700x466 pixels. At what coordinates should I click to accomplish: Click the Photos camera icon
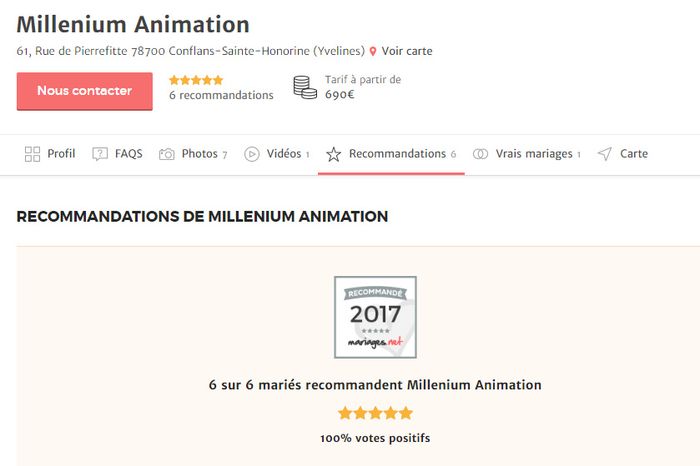click(167, 154)
